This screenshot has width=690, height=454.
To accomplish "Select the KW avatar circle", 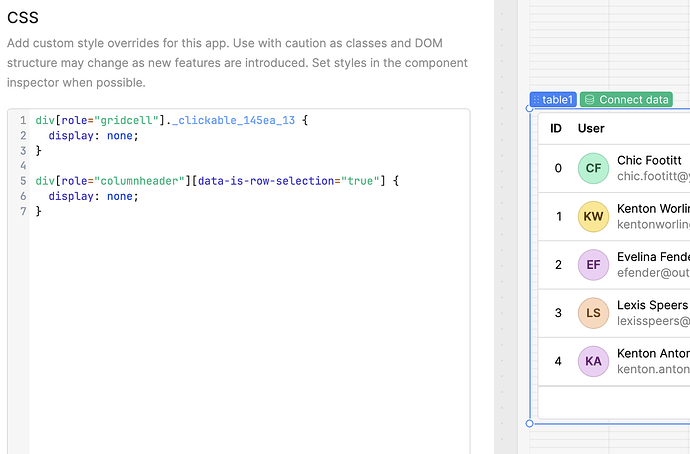I will click(x=593, y=216).
